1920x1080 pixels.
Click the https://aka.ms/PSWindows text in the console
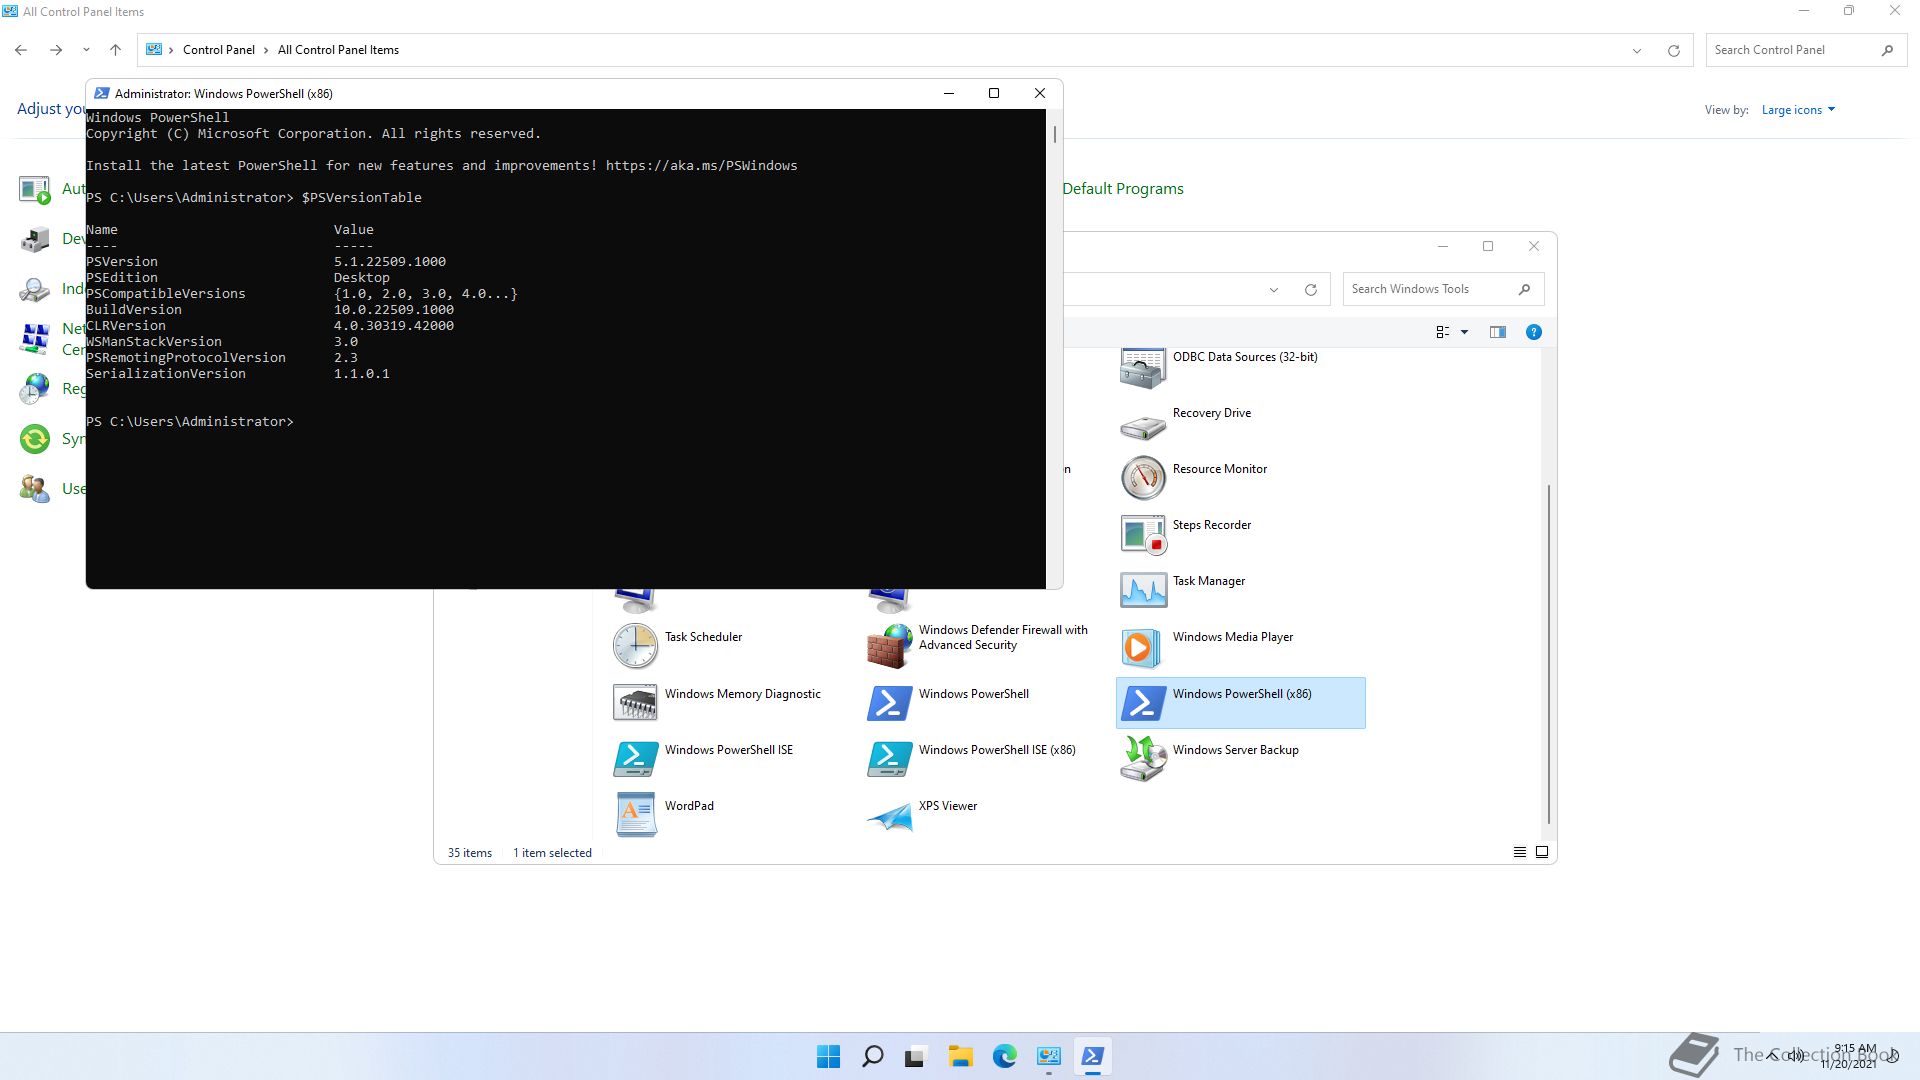pyautogui.click(x=701, y=166)
